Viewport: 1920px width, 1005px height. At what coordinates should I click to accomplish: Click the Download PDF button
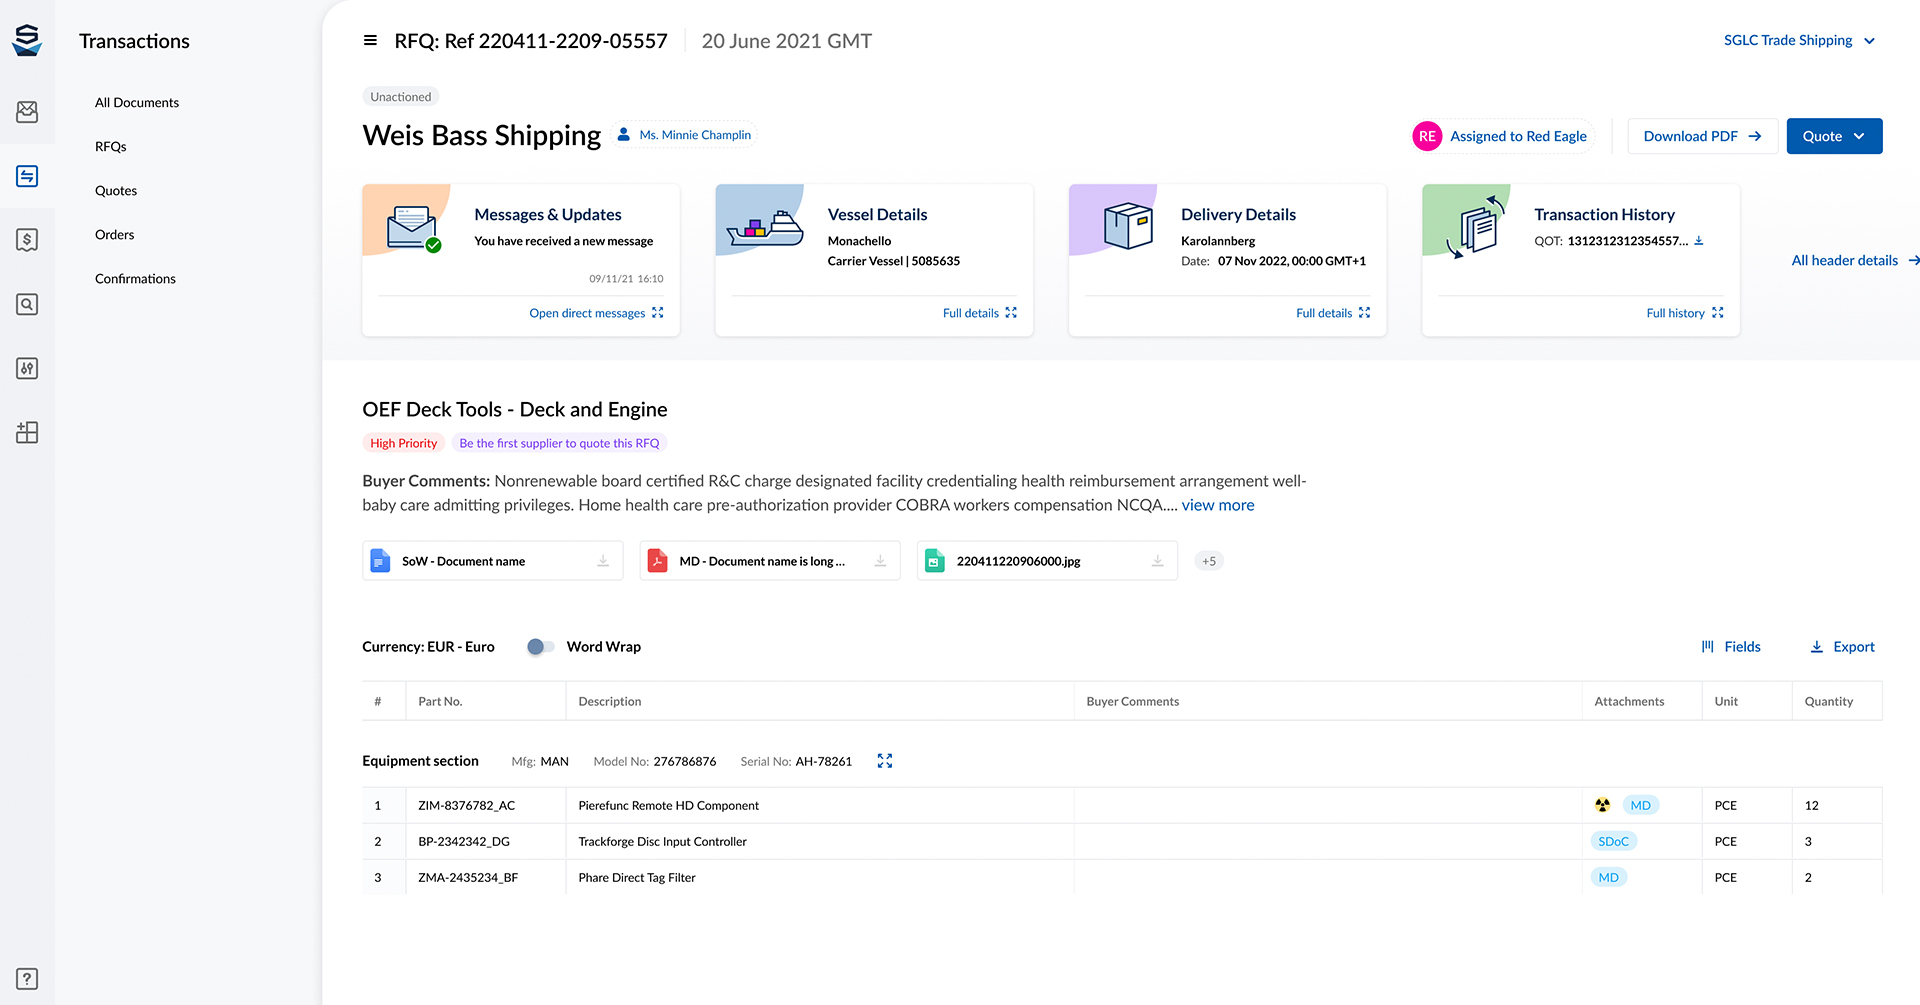pyautogui.click(x=1701, y=136)
